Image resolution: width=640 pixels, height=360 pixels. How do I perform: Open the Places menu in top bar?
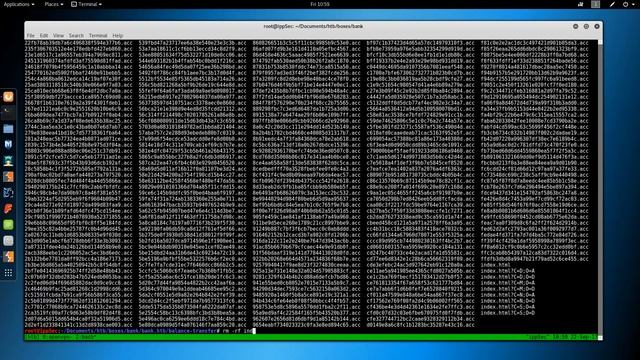point(54,4)
